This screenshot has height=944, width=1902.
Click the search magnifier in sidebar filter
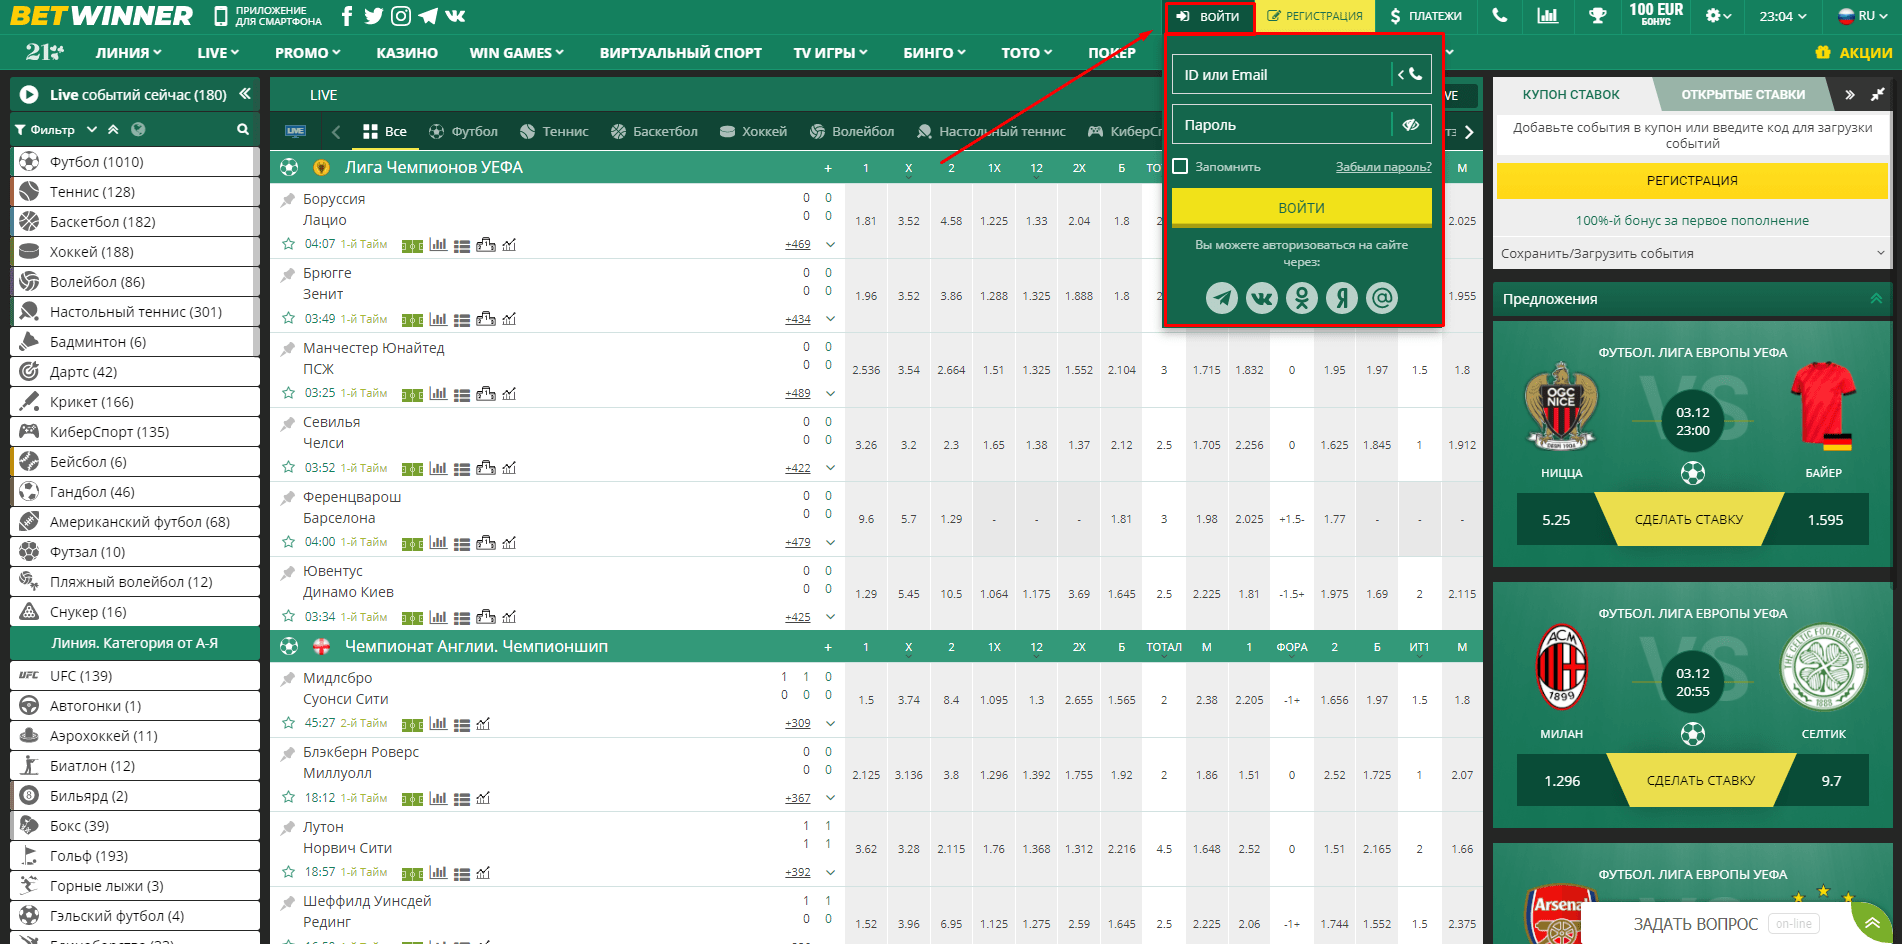pos(243,129)
